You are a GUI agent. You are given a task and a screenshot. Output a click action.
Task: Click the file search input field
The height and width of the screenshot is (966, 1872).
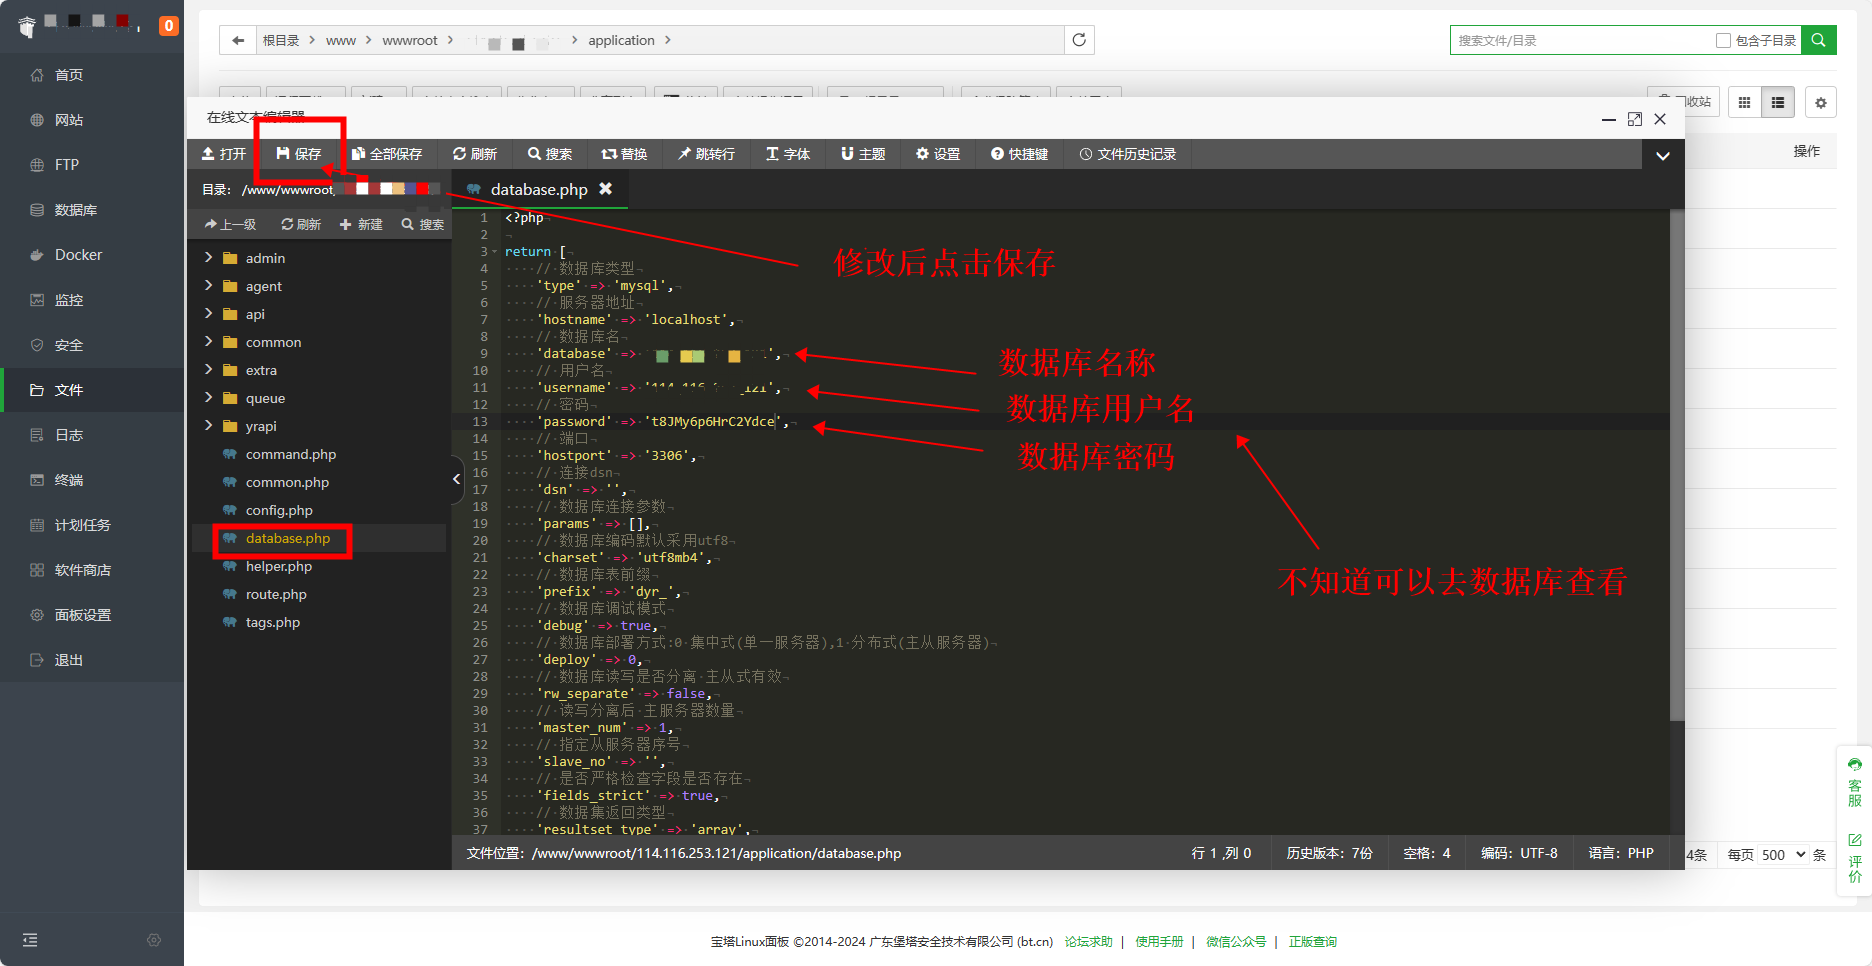pos(1580,40)
